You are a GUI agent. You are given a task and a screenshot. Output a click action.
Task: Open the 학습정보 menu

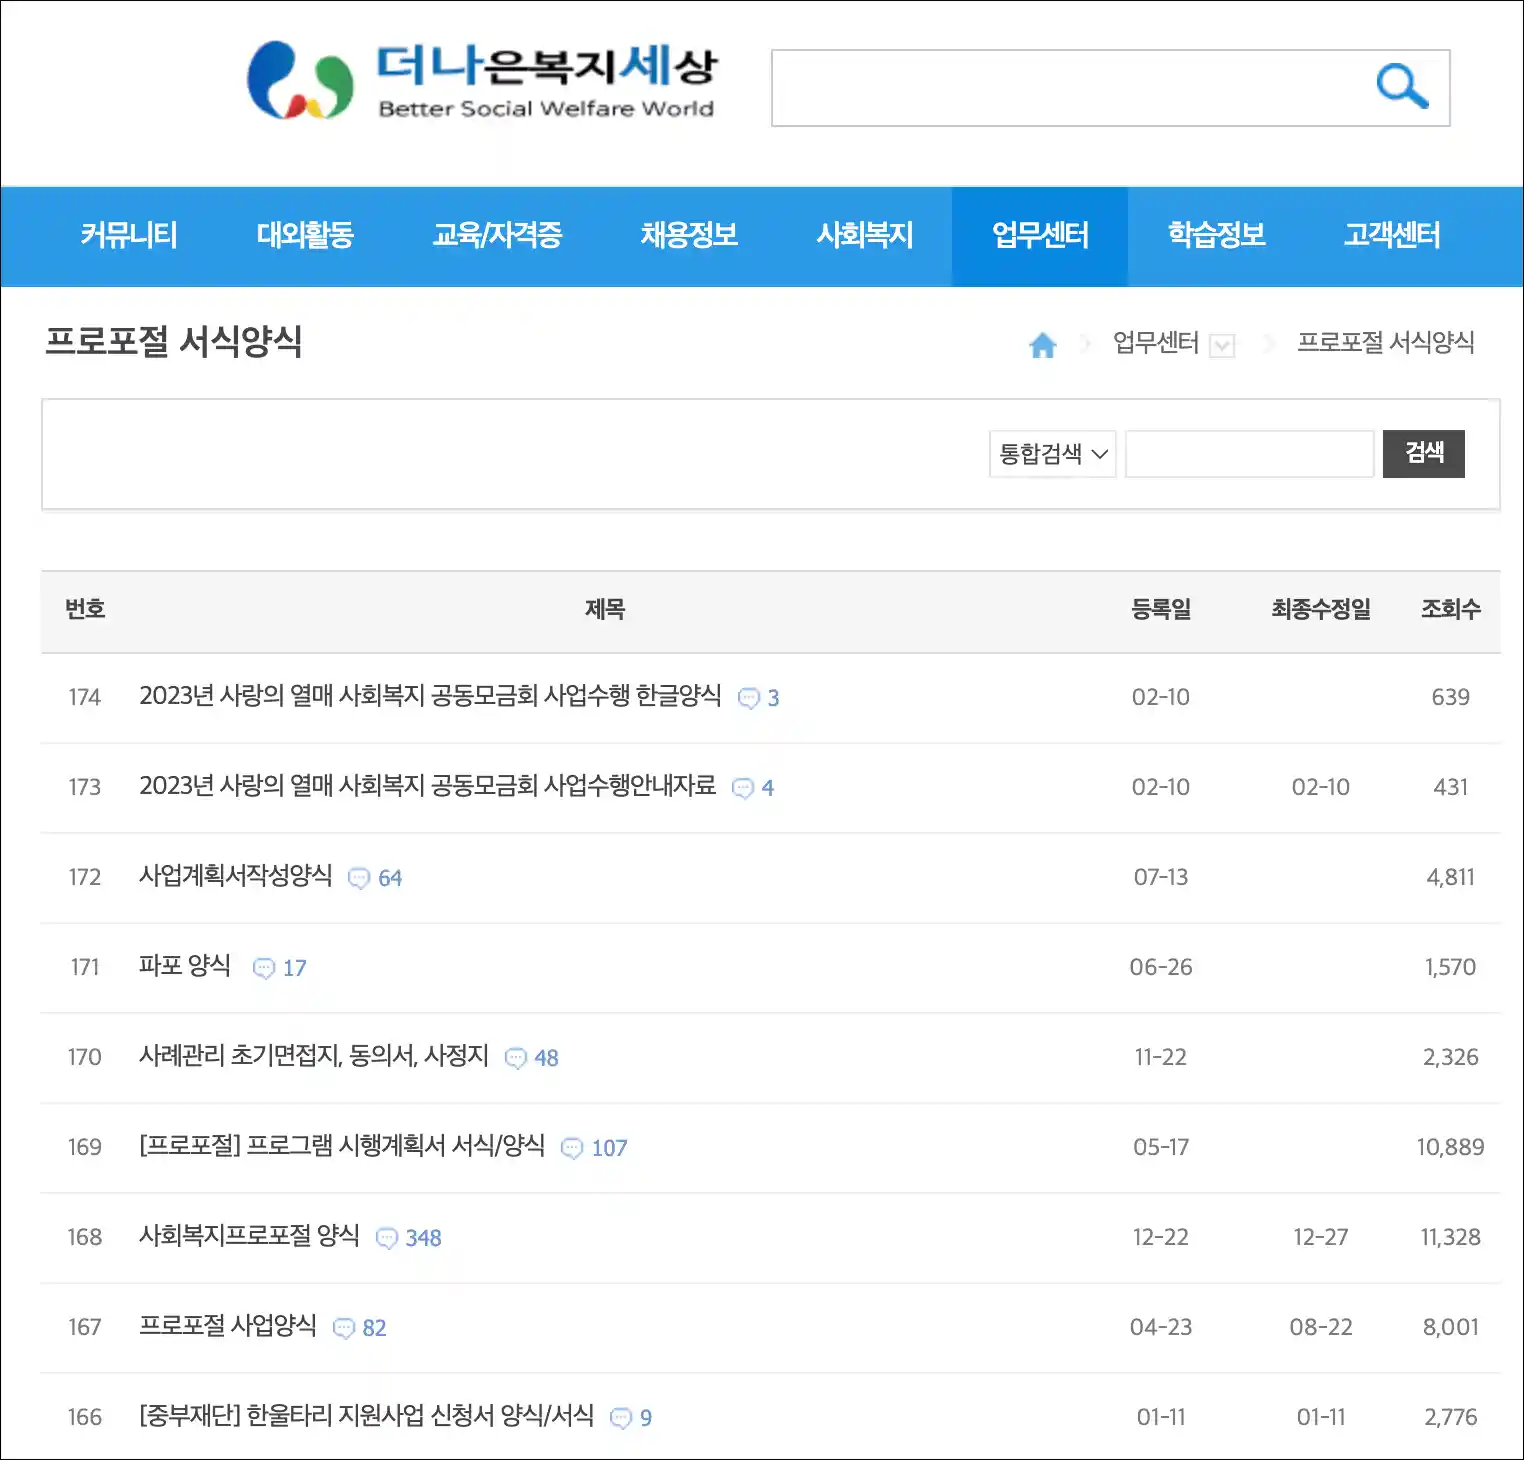(x=1217, y=236)
